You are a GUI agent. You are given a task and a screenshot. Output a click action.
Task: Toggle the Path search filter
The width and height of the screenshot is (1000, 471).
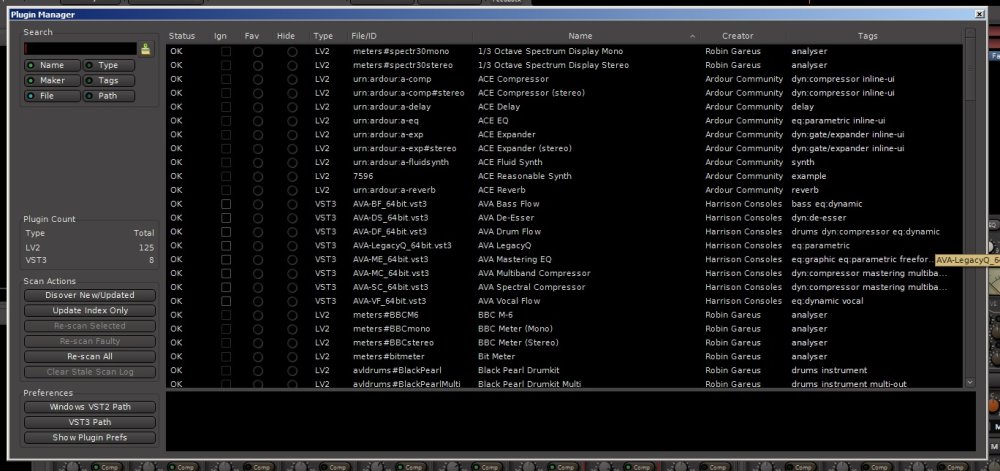(x=108, y=96)
